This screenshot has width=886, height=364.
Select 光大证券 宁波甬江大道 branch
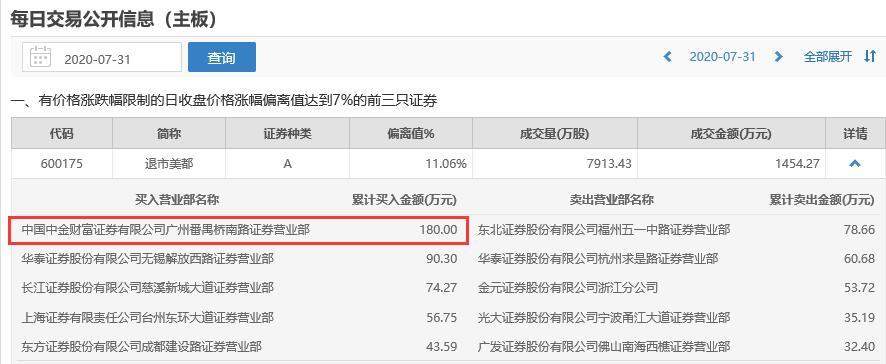(603, 317)
